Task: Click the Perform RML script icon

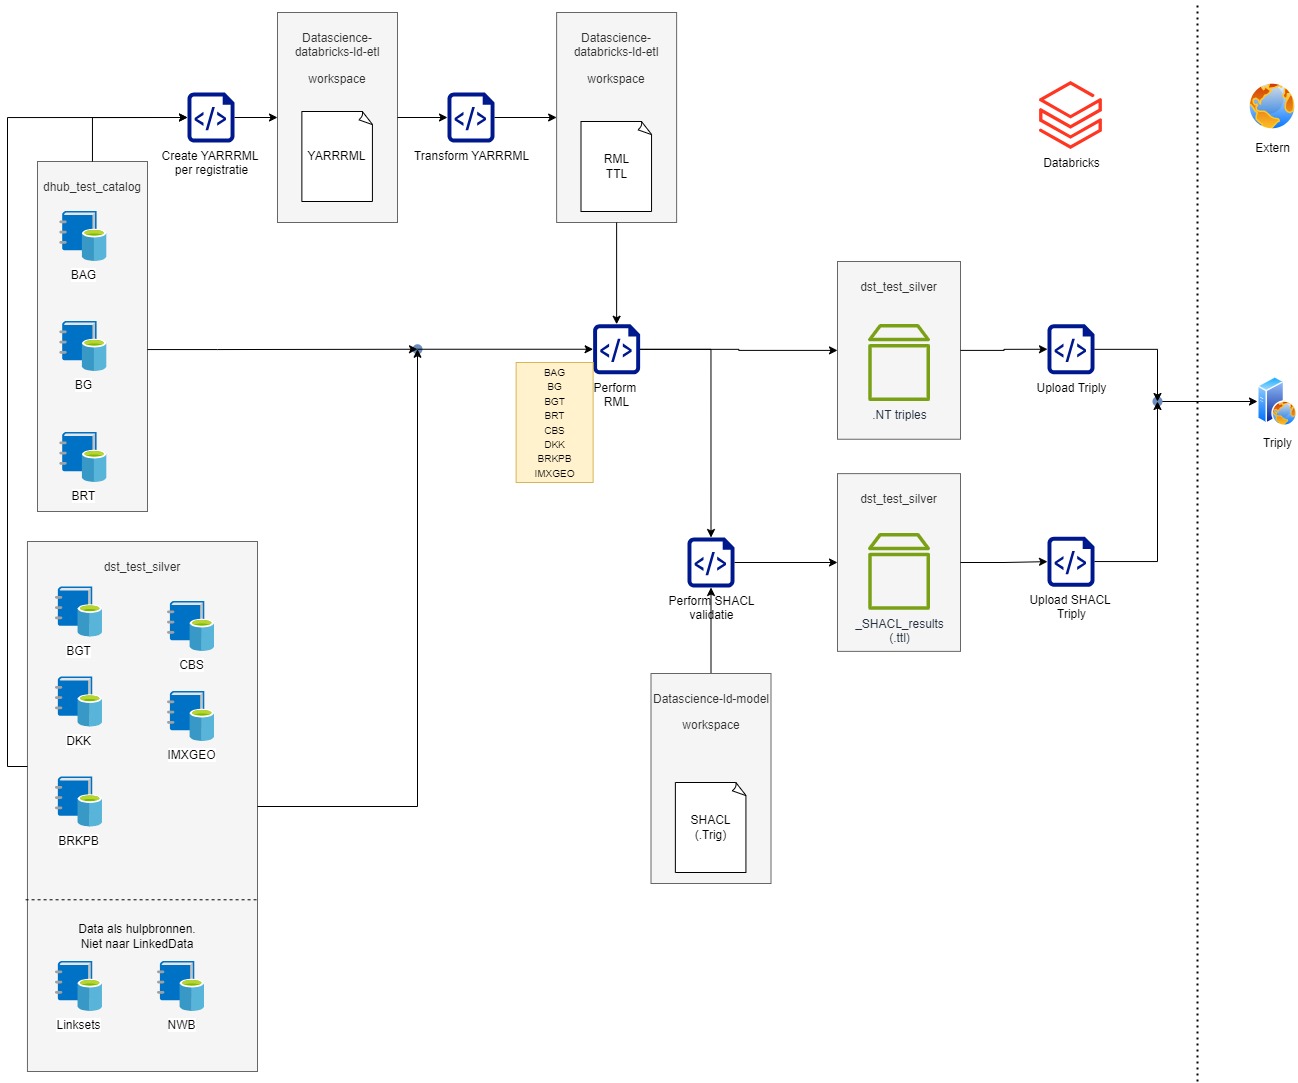Action: [x=616, y=349]
